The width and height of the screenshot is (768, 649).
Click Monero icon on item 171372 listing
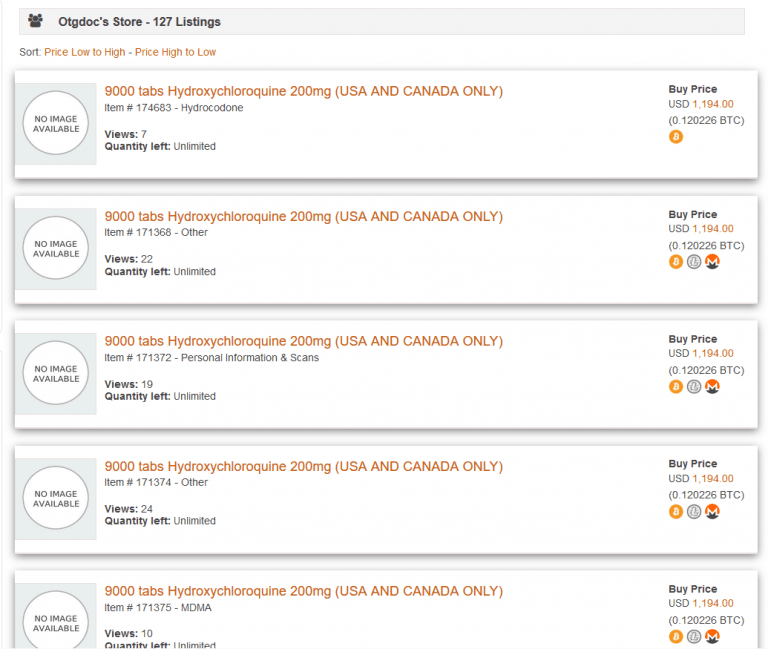712,387
